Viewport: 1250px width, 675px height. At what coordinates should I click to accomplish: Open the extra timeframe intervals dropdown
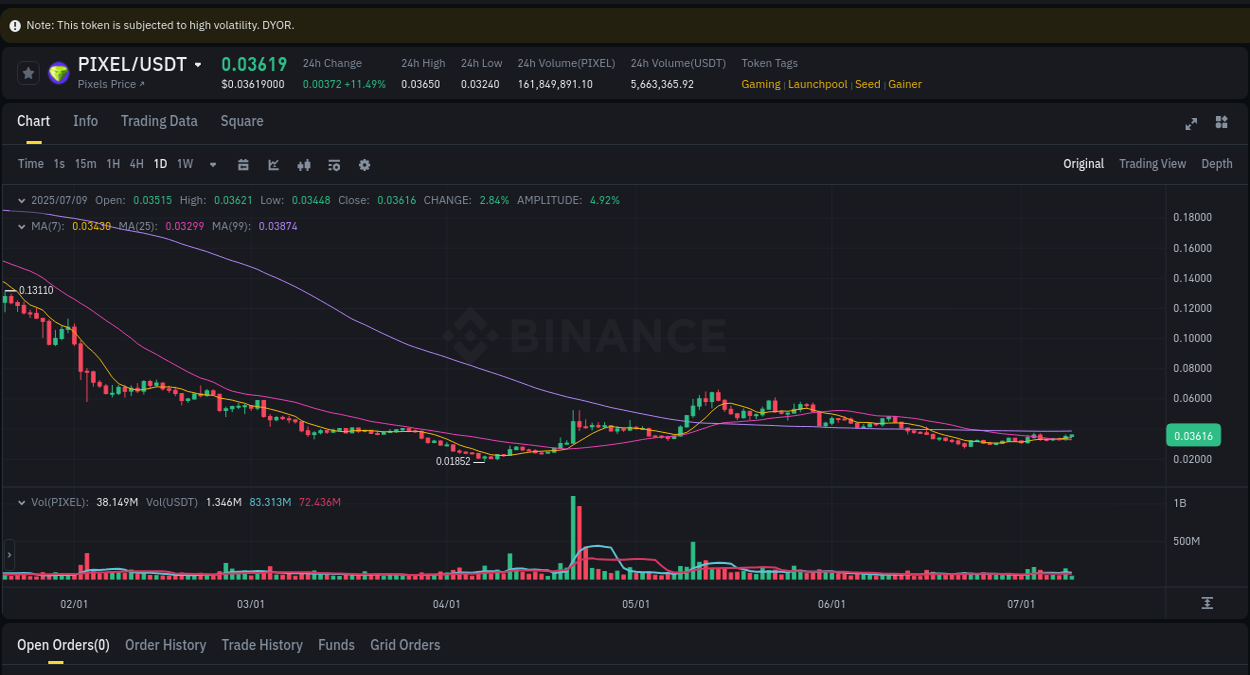point(212,164)
